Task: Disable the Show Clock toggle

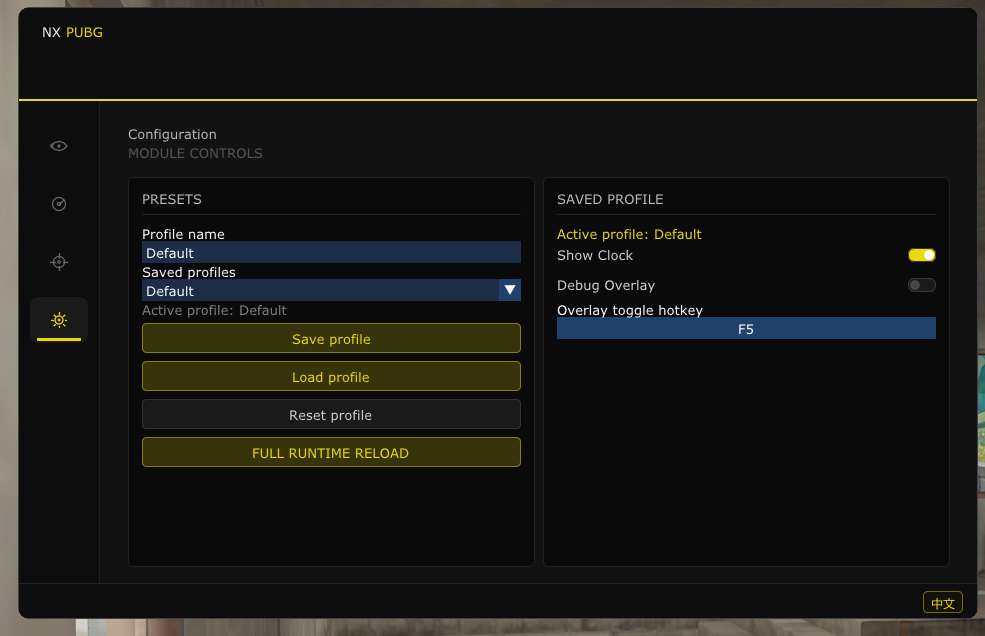Action: 922,255
